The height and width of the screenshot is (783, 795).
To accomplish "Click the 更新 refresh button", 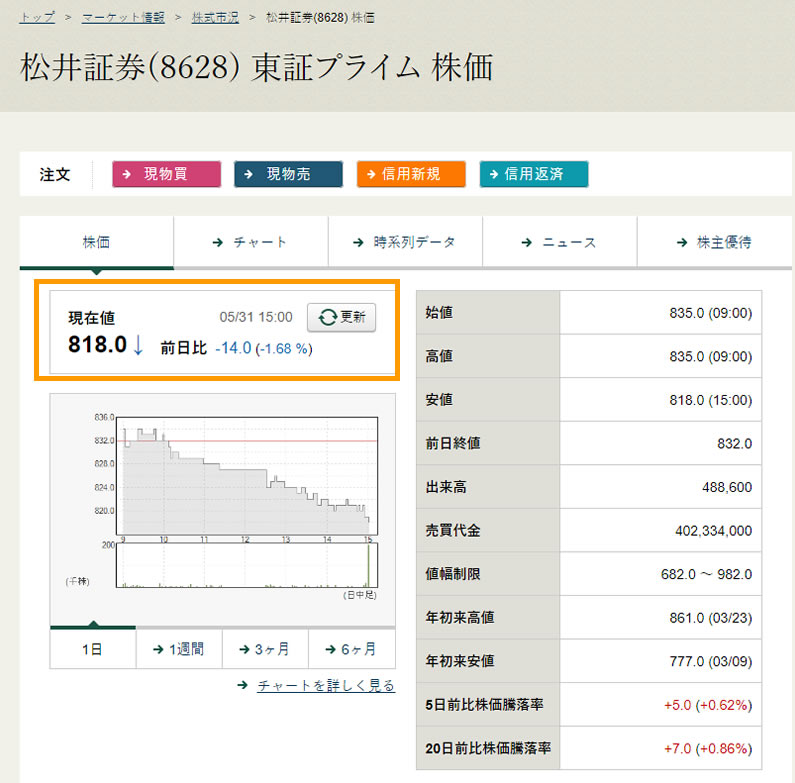I will click(x=341, y=317).
